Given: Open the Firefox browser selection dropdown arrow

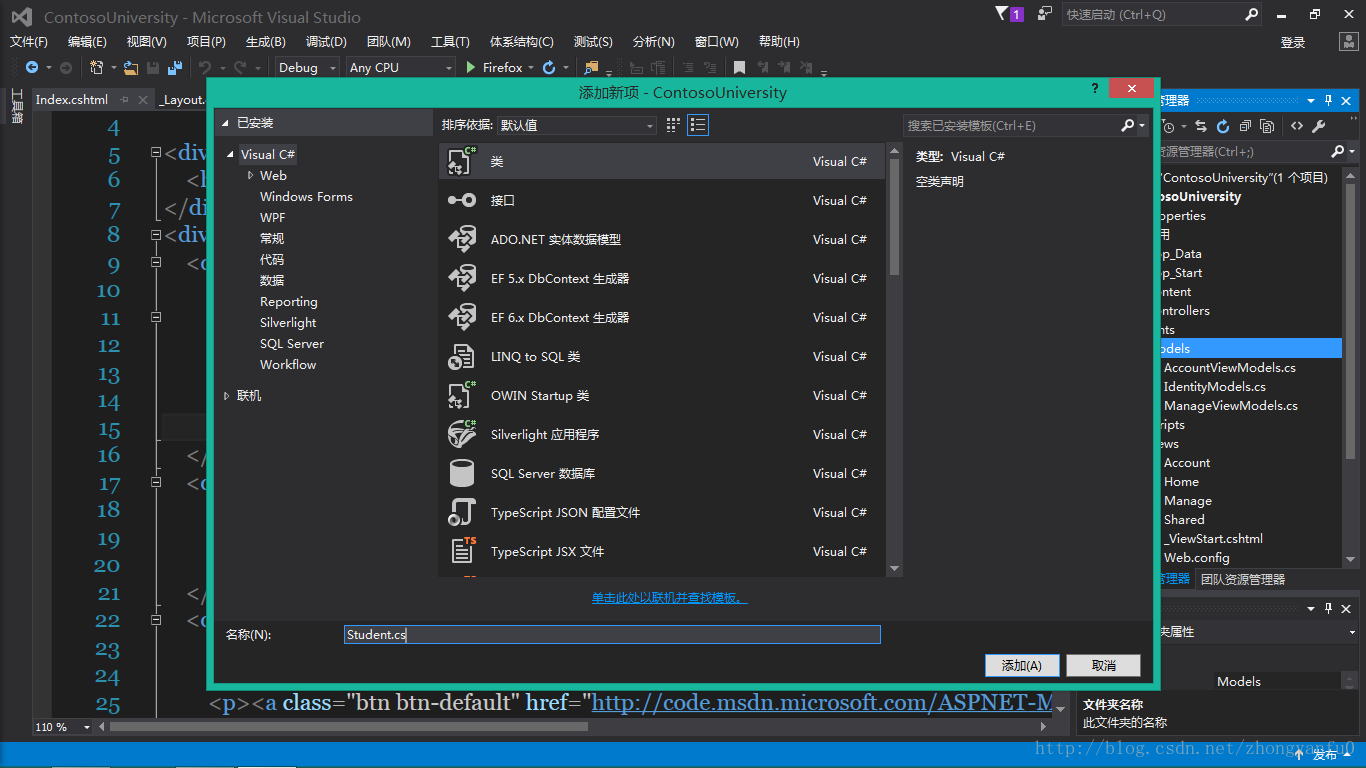Looking at the screenshot, I should 532,67.
